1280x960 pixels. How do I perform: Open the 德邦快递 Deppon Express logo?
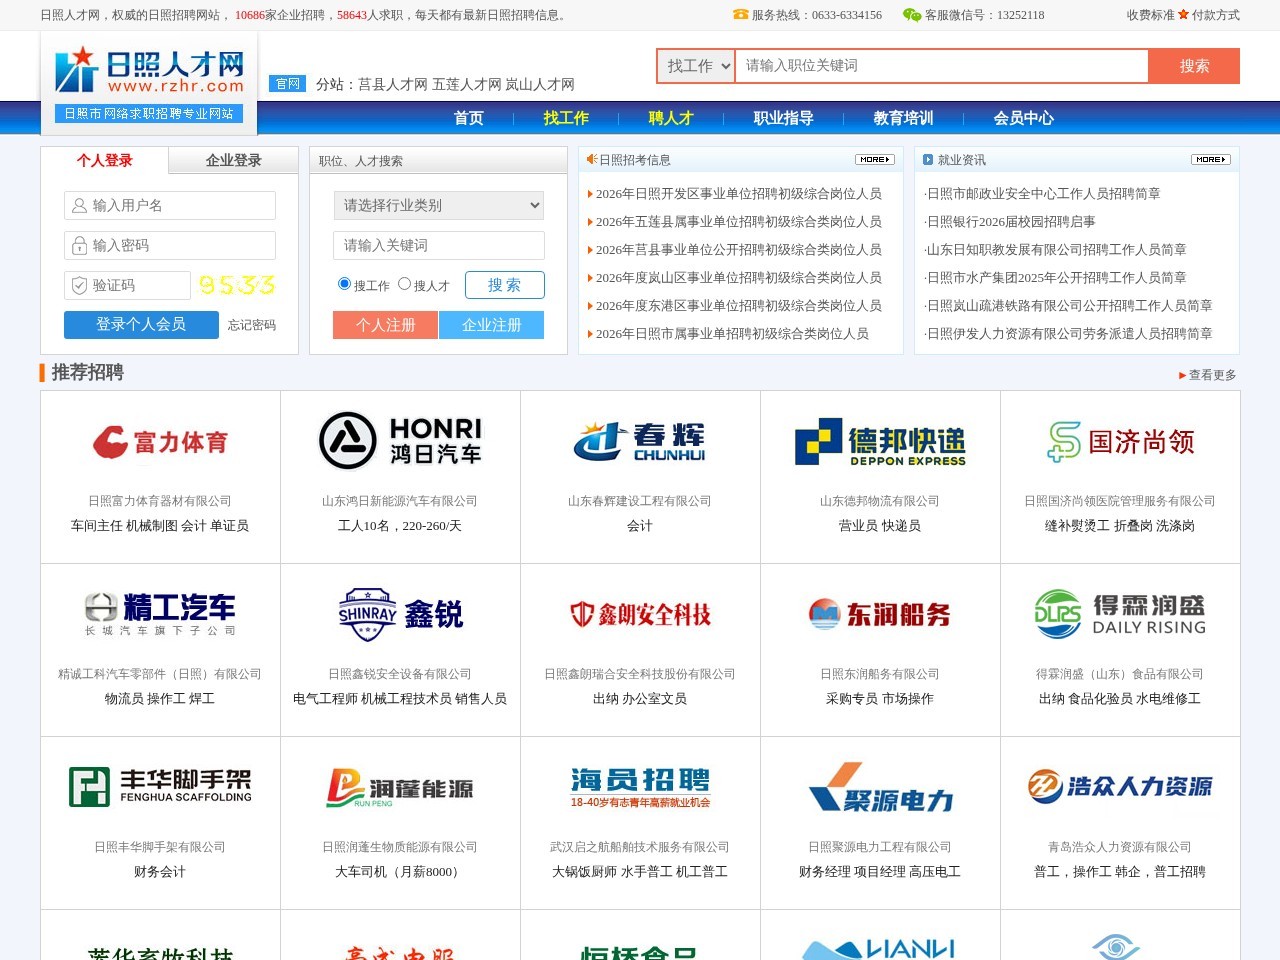(880, 442)
